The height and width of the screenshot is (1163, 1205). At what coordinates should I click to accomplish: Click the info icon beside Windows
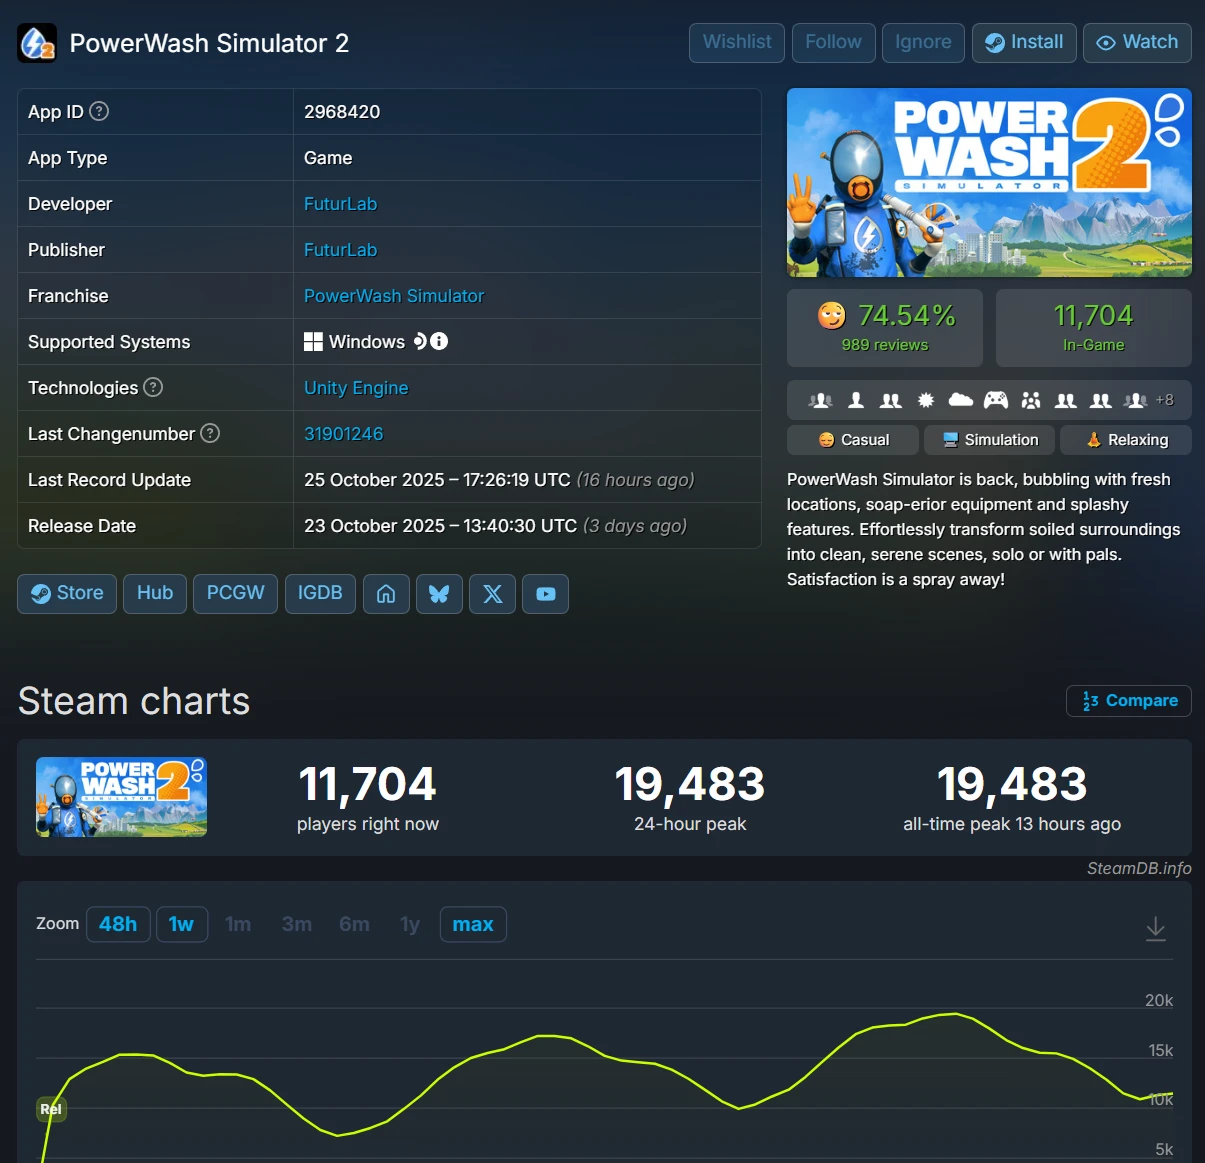pyautogui.click(x=439, y=341)
